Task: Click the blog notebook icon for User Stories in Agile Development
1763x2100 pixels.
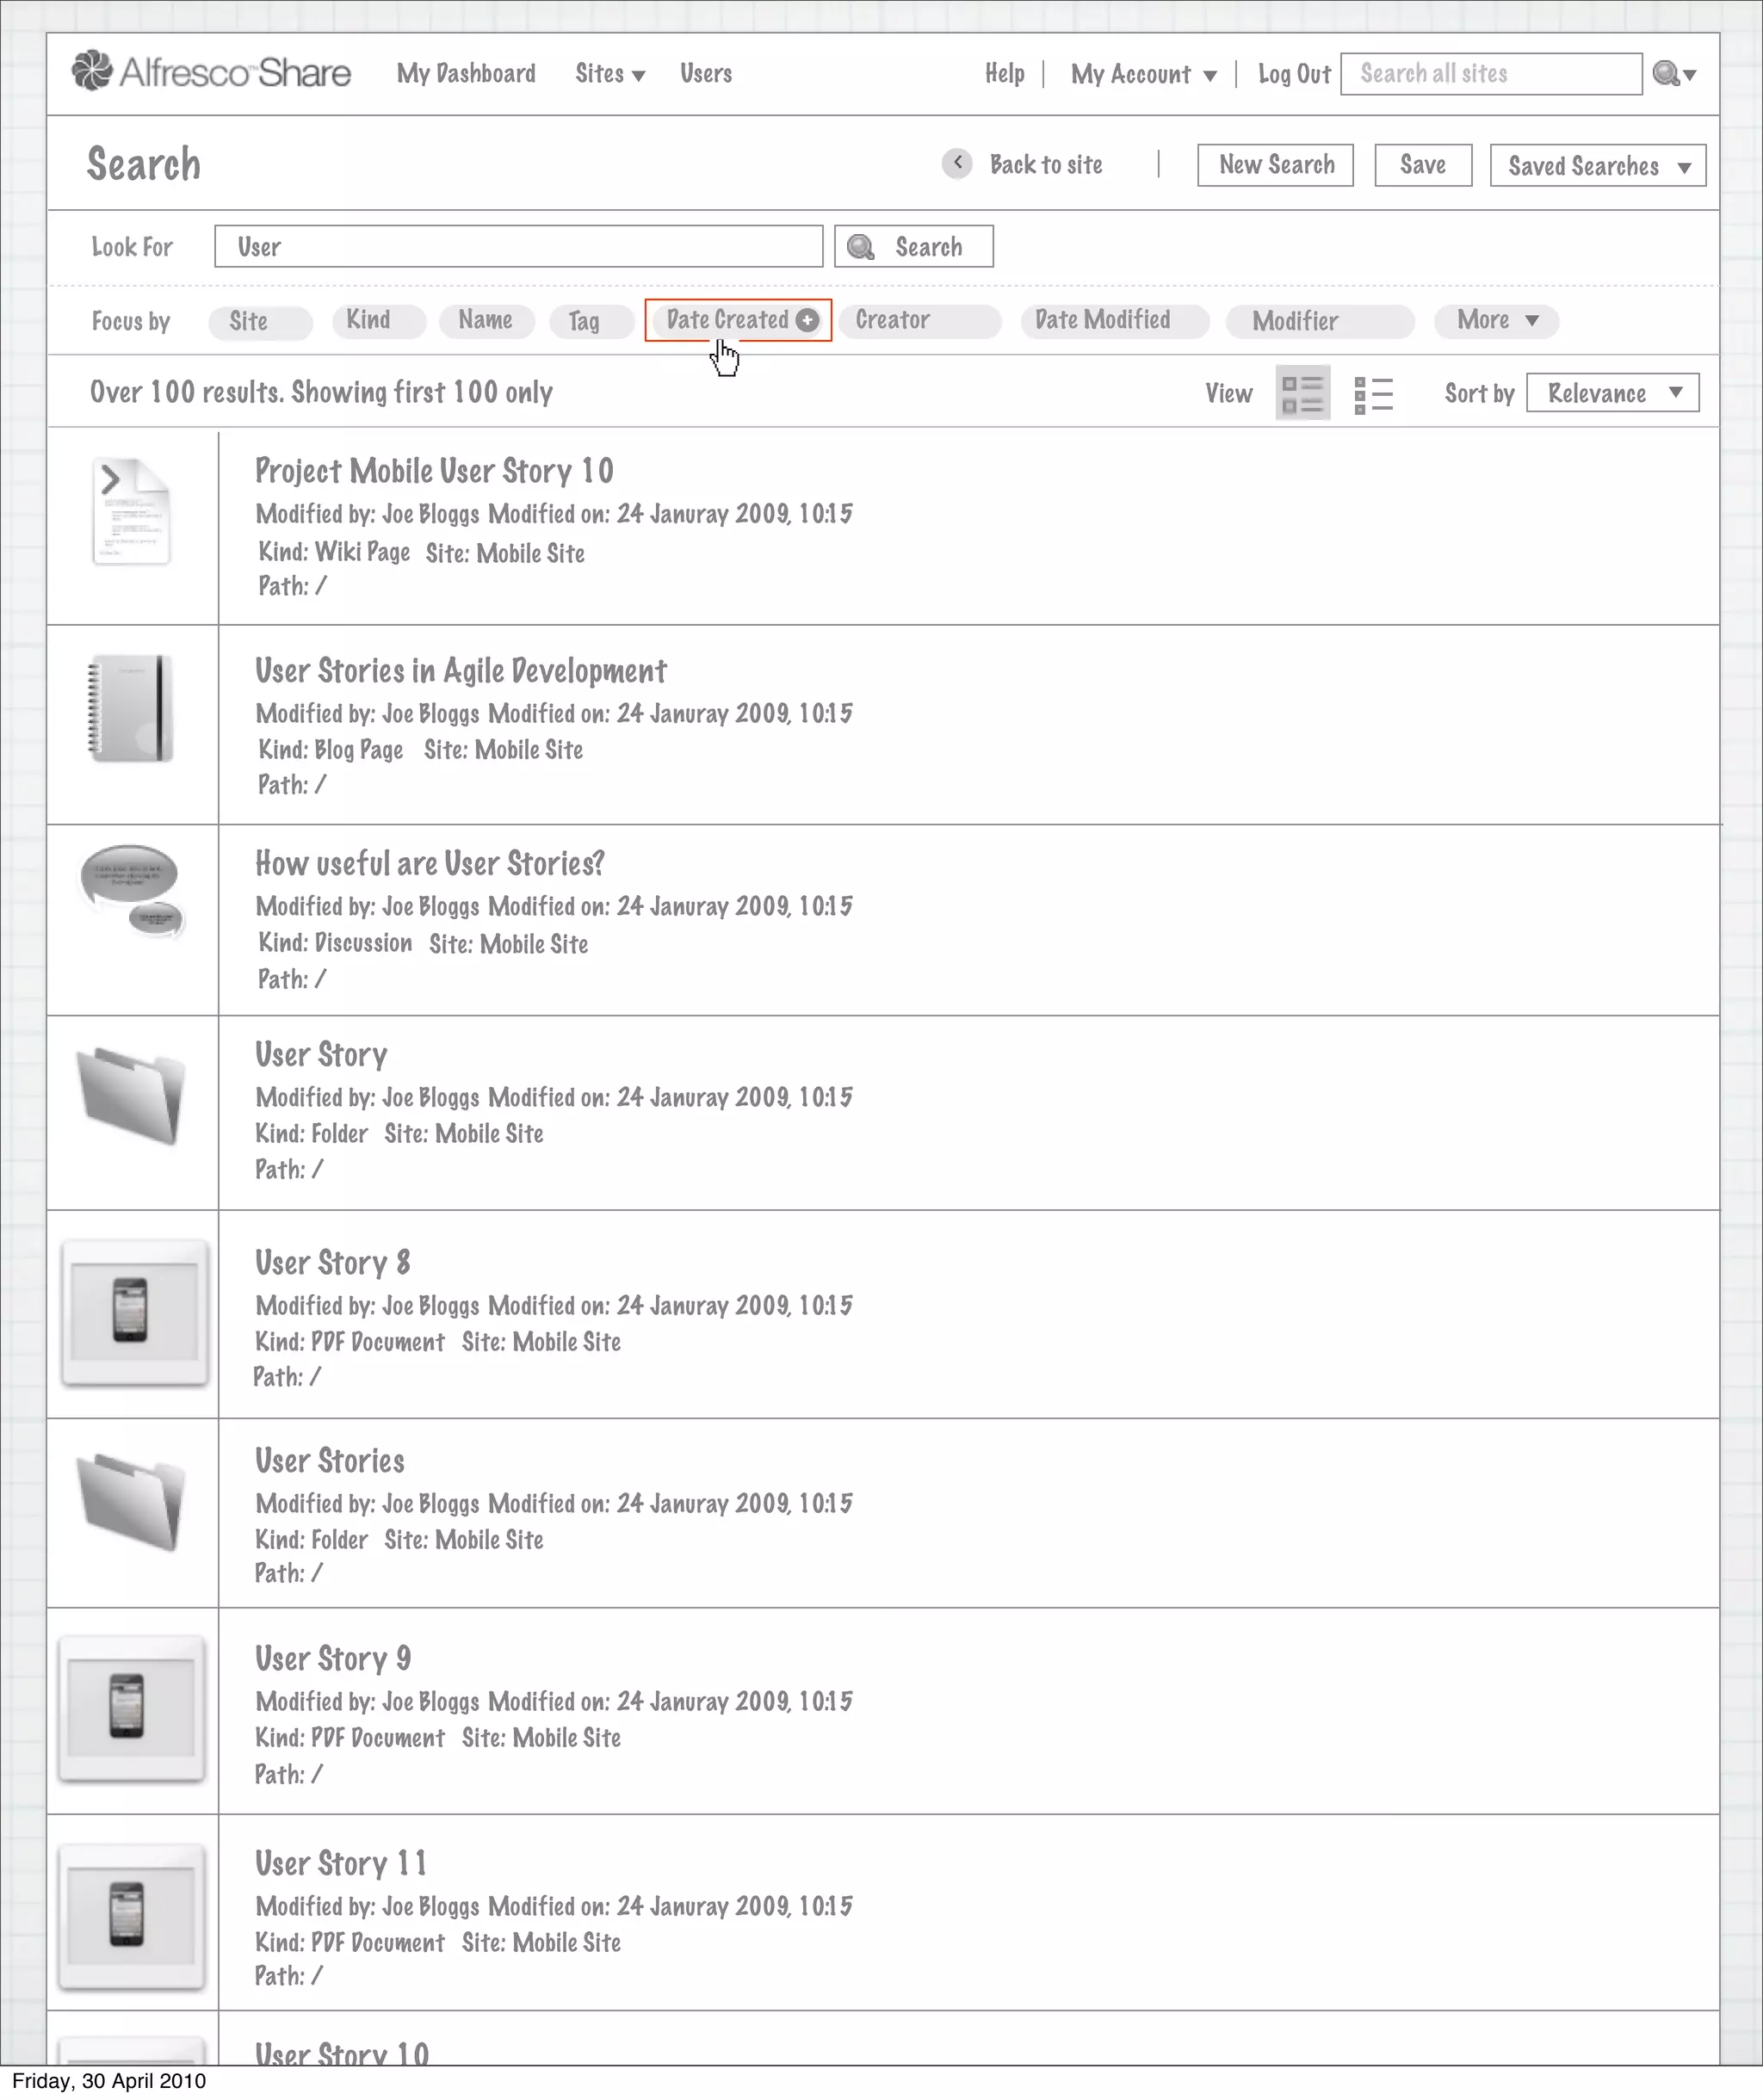Action: point(131,708)
